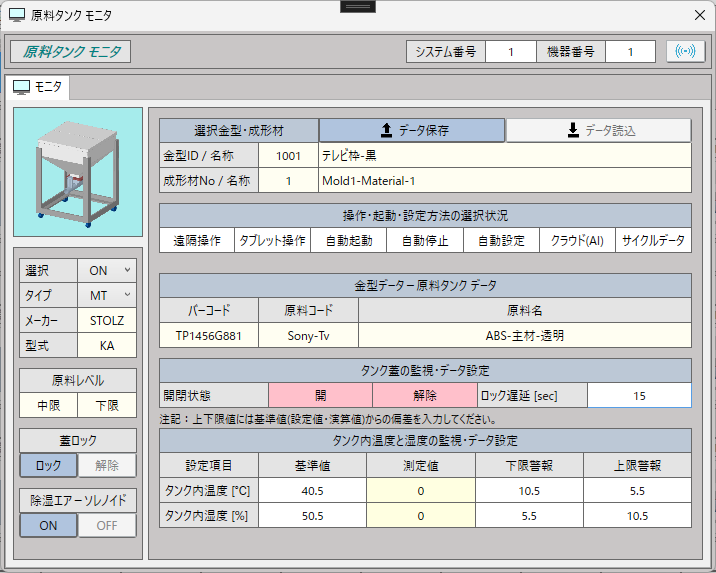Click the タンク内温度 [℃] 基準値 40.5 field
This screenshot has width=716, height=573.
click(x=312, y=491)
